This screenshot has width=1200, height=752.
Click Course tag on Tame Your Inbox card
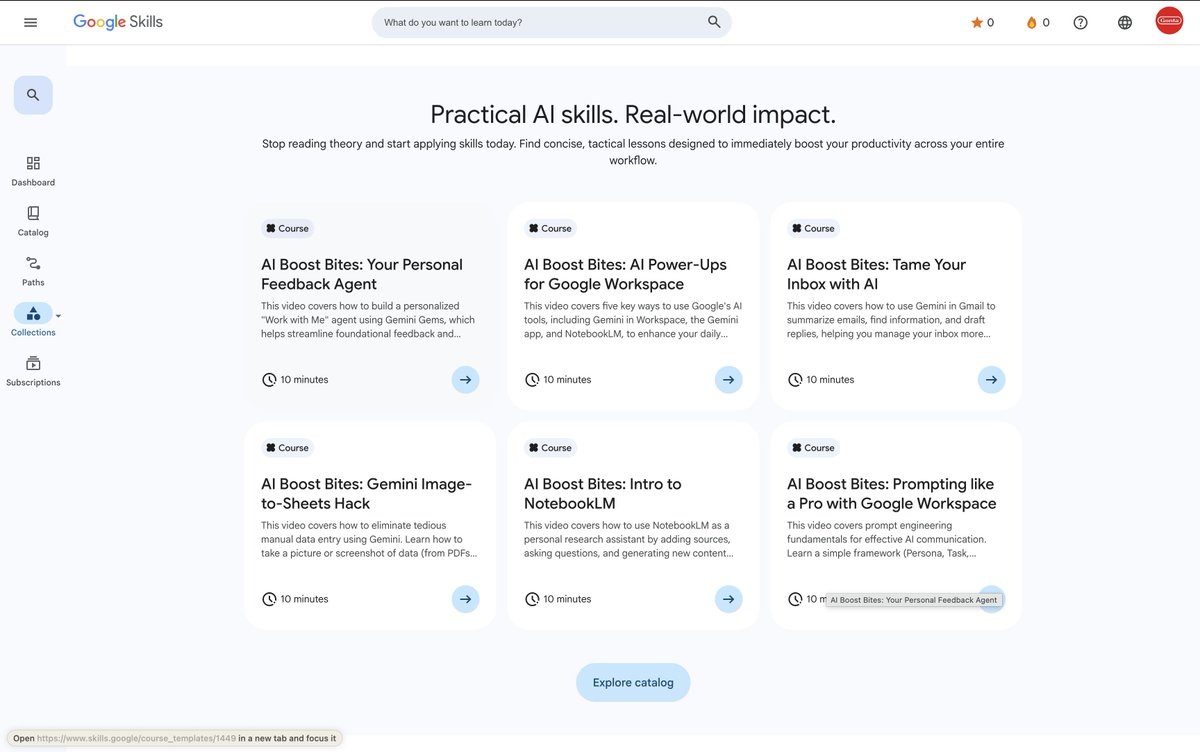point(814,228)
